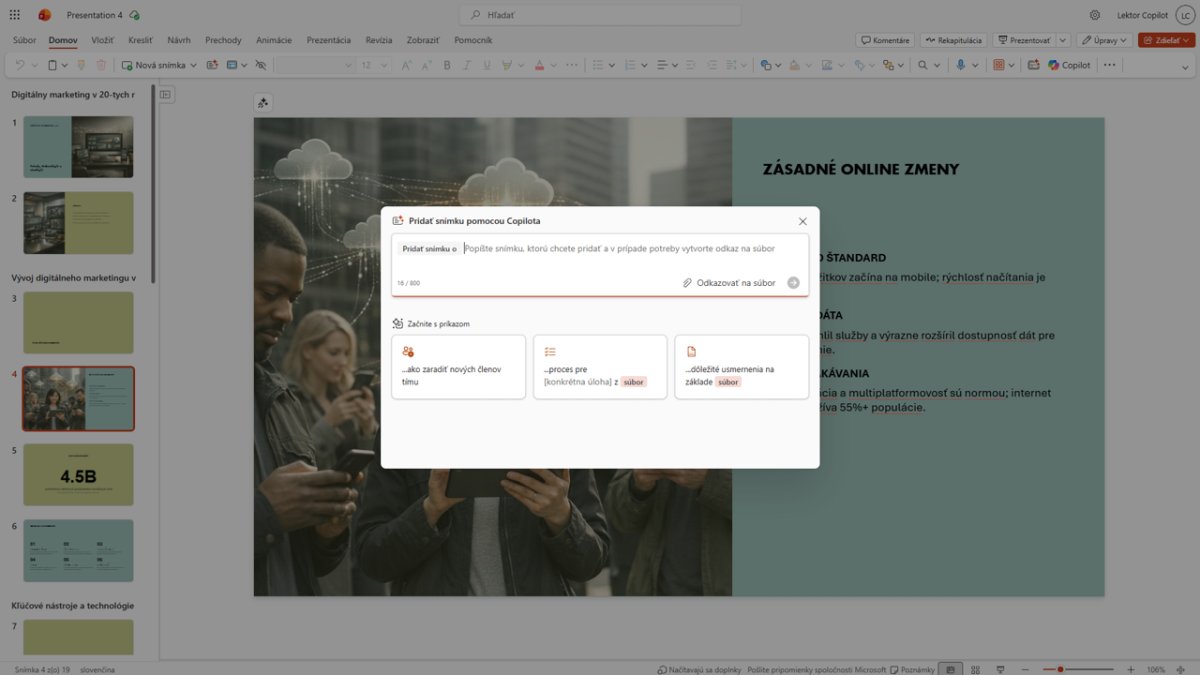
Task: Toggle the thumbnail pane collapse button
Action: pyautogui.click(x=166, y=95)
